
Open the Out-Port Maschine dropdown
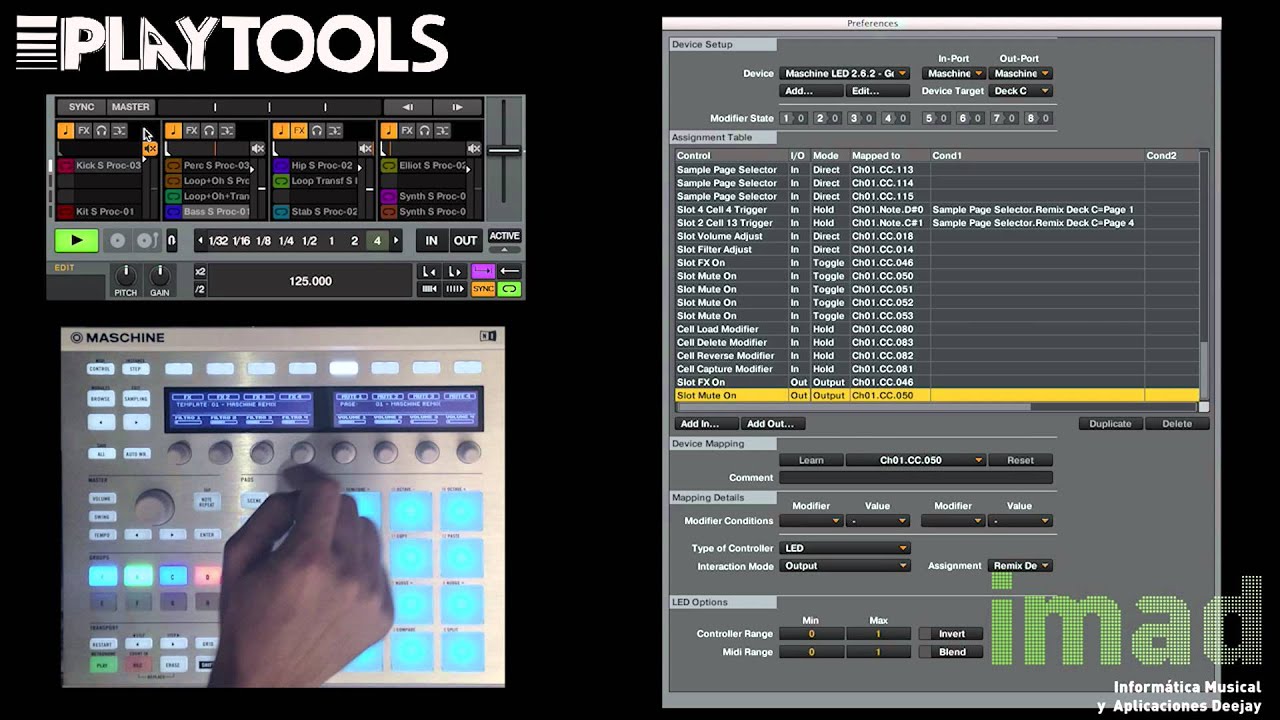pyautogui.click(x=1022, y=73)
